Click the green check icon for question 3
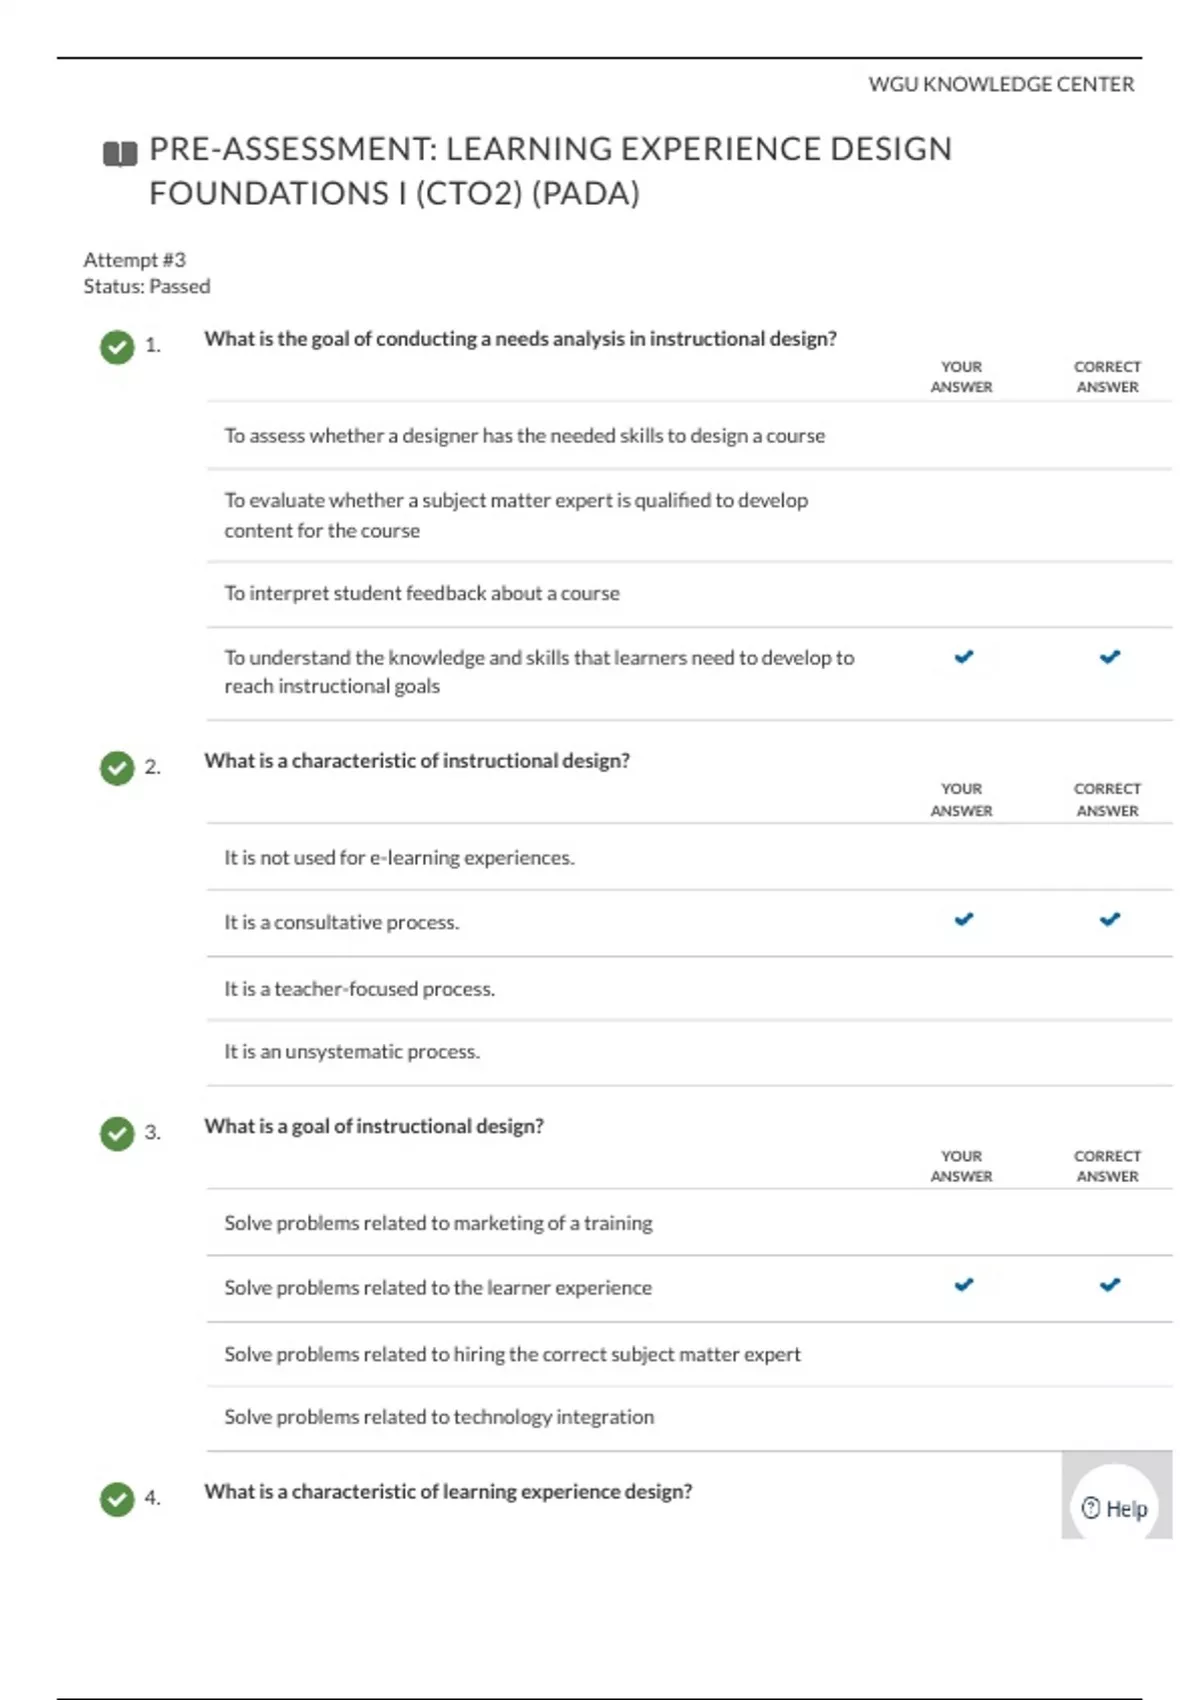Screen dimensions: 1200x1700 tap(117, 1134)
